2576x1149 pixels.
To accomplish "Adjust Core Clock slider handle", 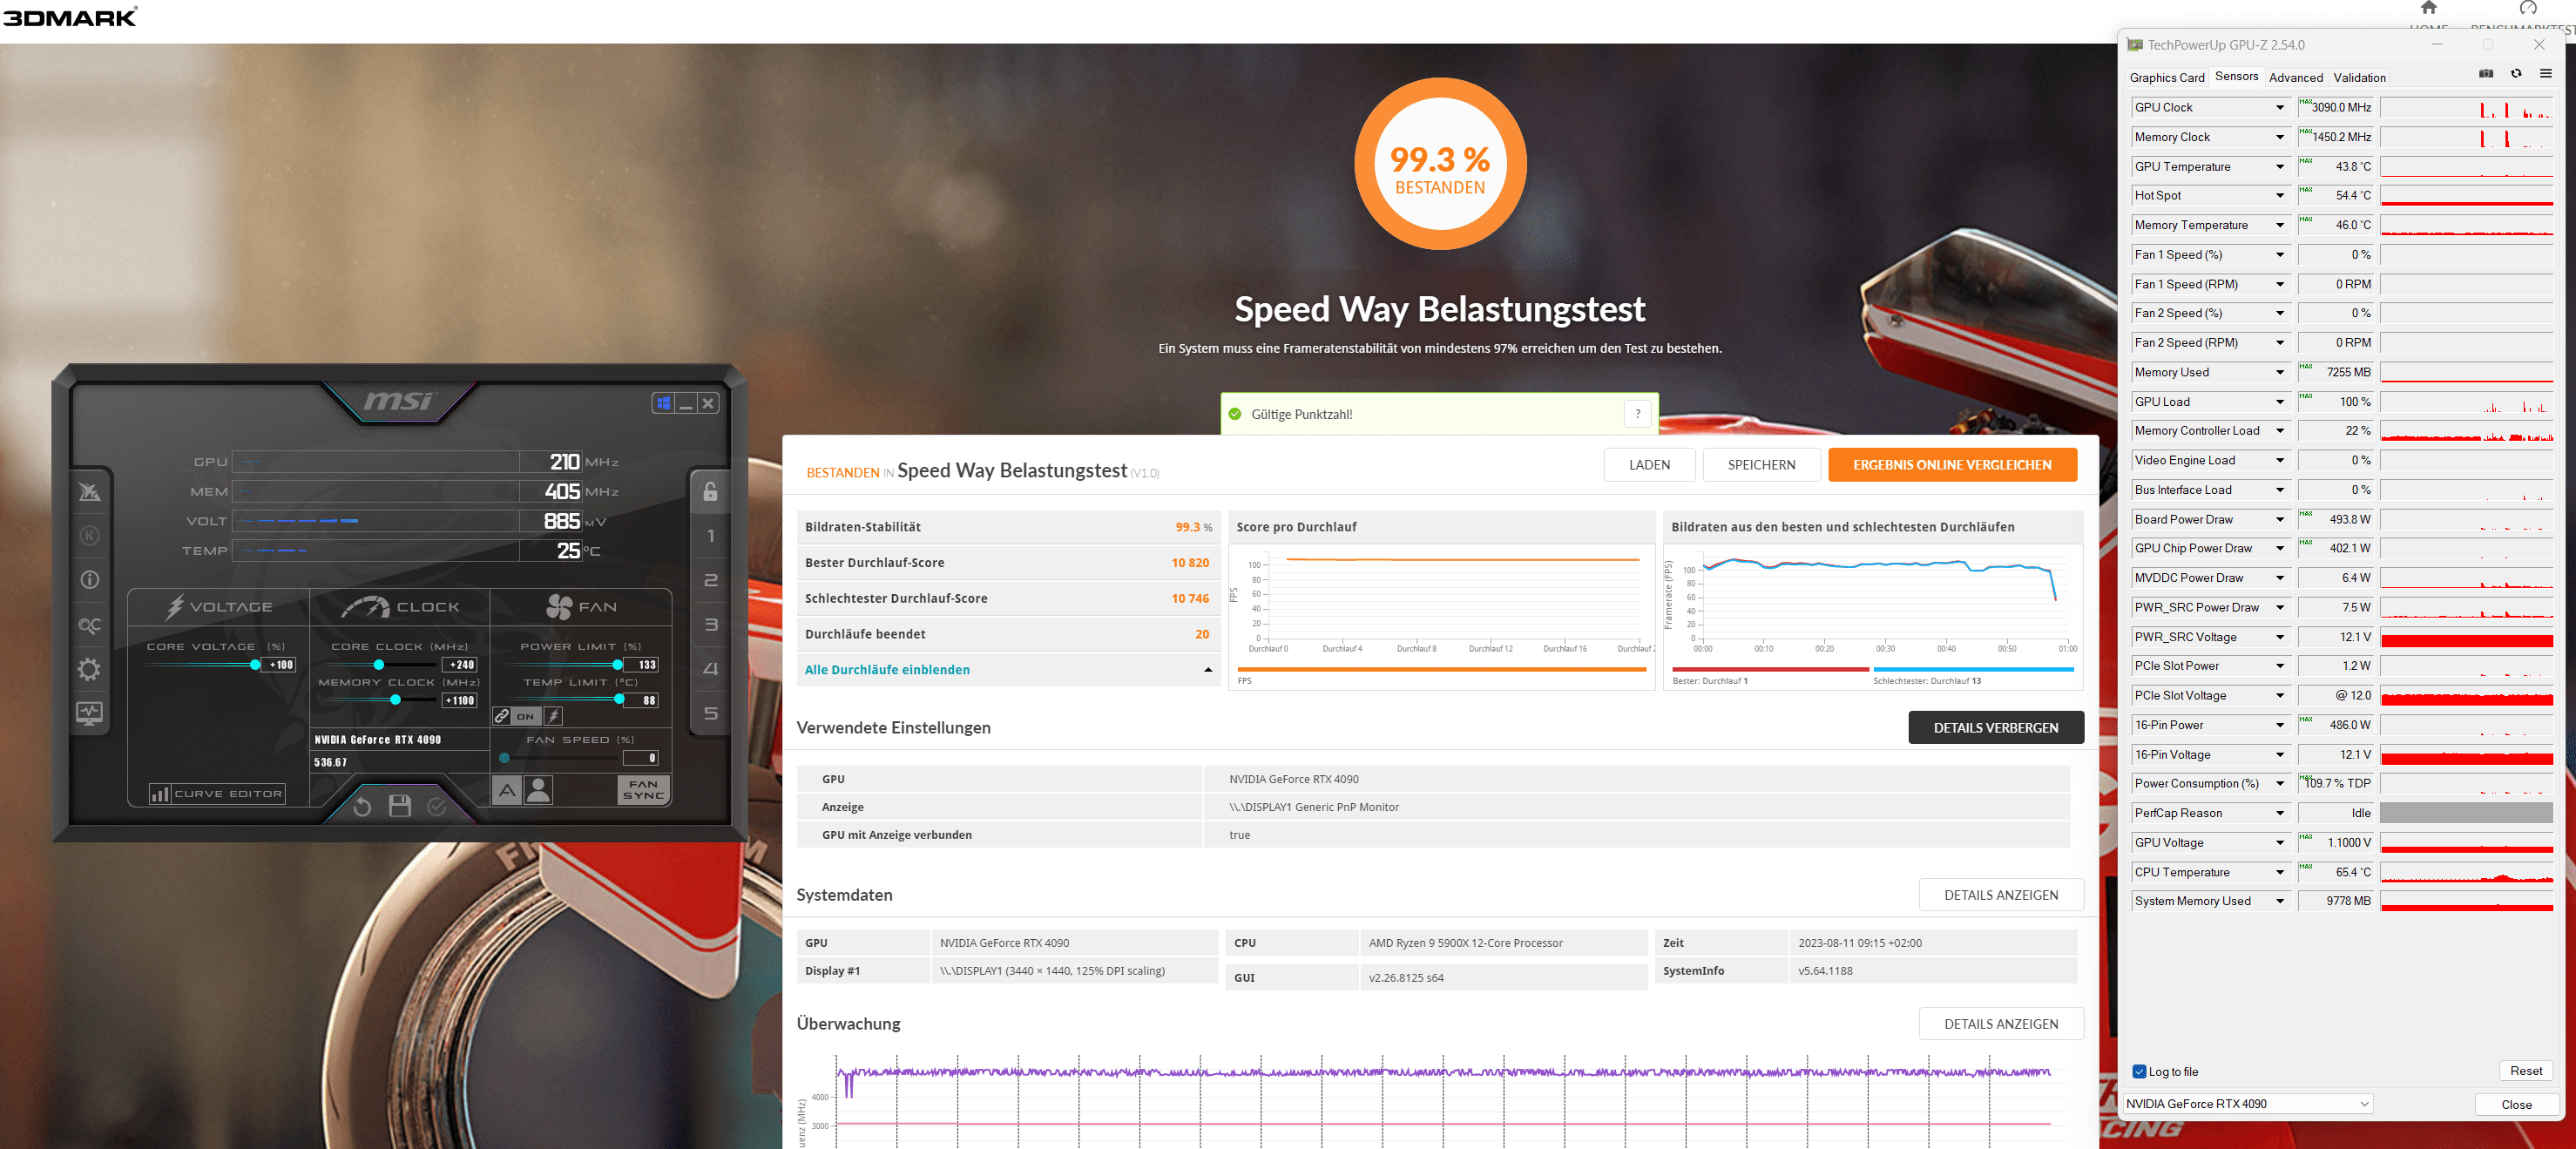I will tap(378, 664).
